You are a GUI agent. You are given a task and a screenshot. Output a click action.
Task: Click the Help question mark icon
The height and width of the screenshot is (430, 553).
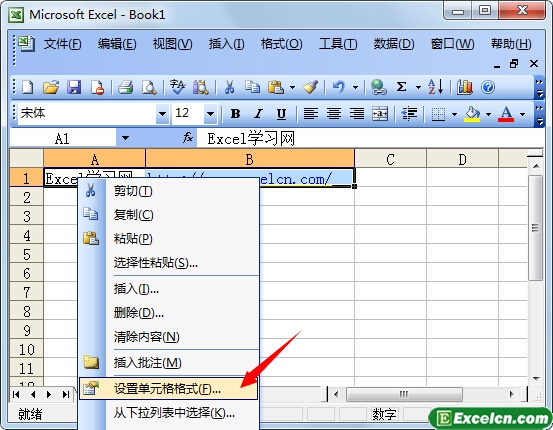(488, 87)
